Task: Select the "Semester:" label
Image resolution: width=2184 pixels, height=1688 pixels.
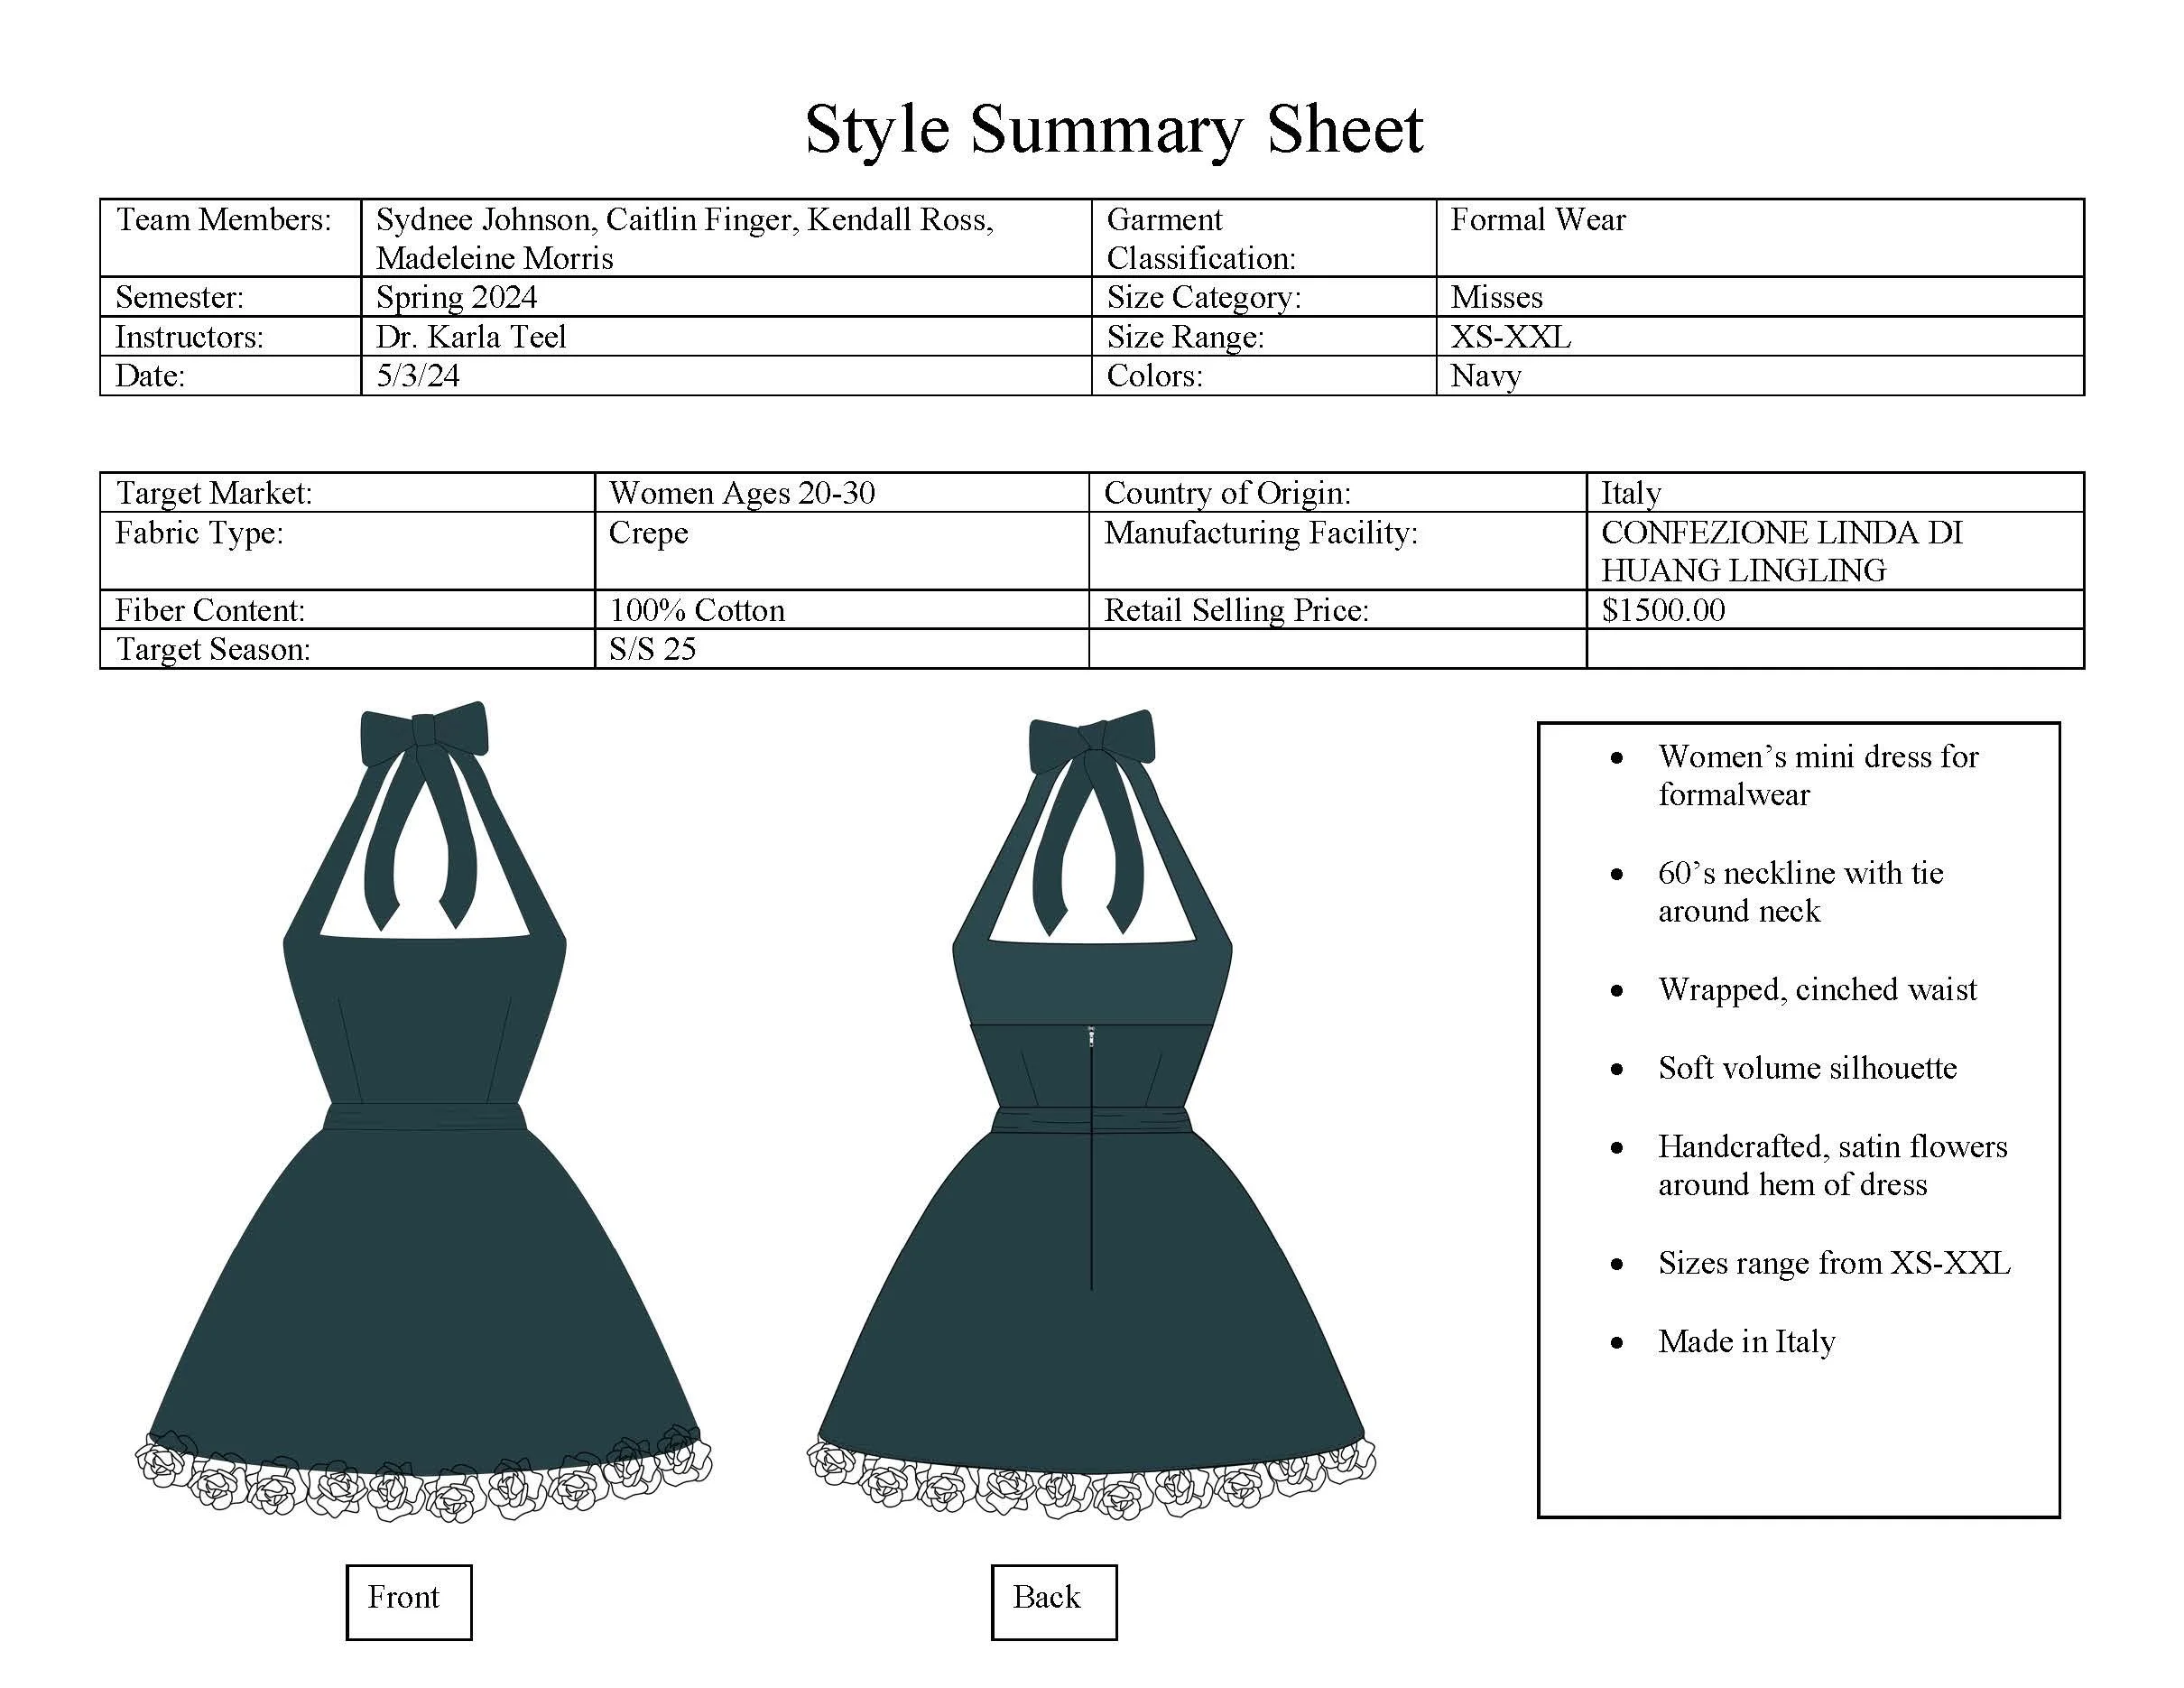Action: (x=179, y=297)
